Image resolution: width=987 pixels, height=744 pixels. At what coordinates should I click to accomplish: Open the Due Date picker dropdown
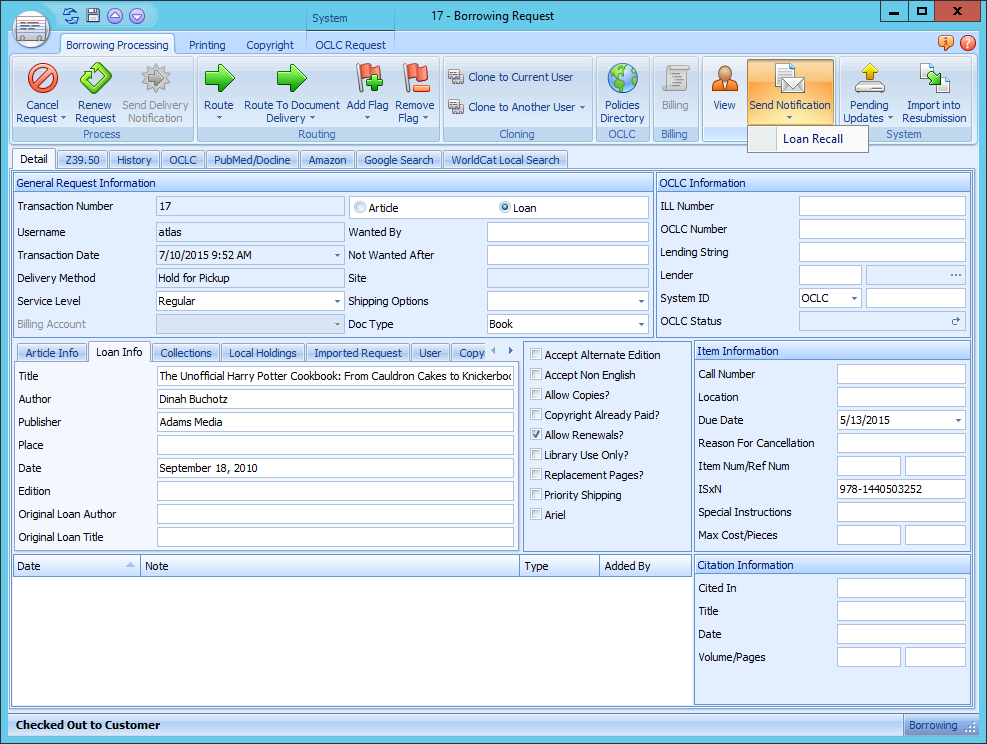(x=958, y=420)
